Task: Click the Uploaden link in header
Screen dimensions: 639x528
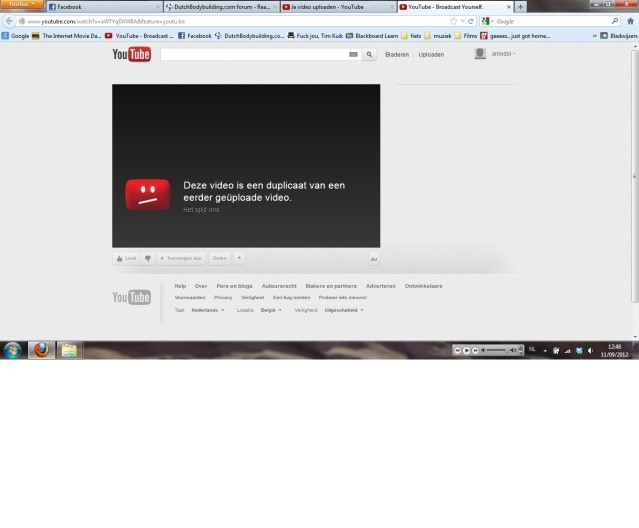Action: [x=431, y=55]
